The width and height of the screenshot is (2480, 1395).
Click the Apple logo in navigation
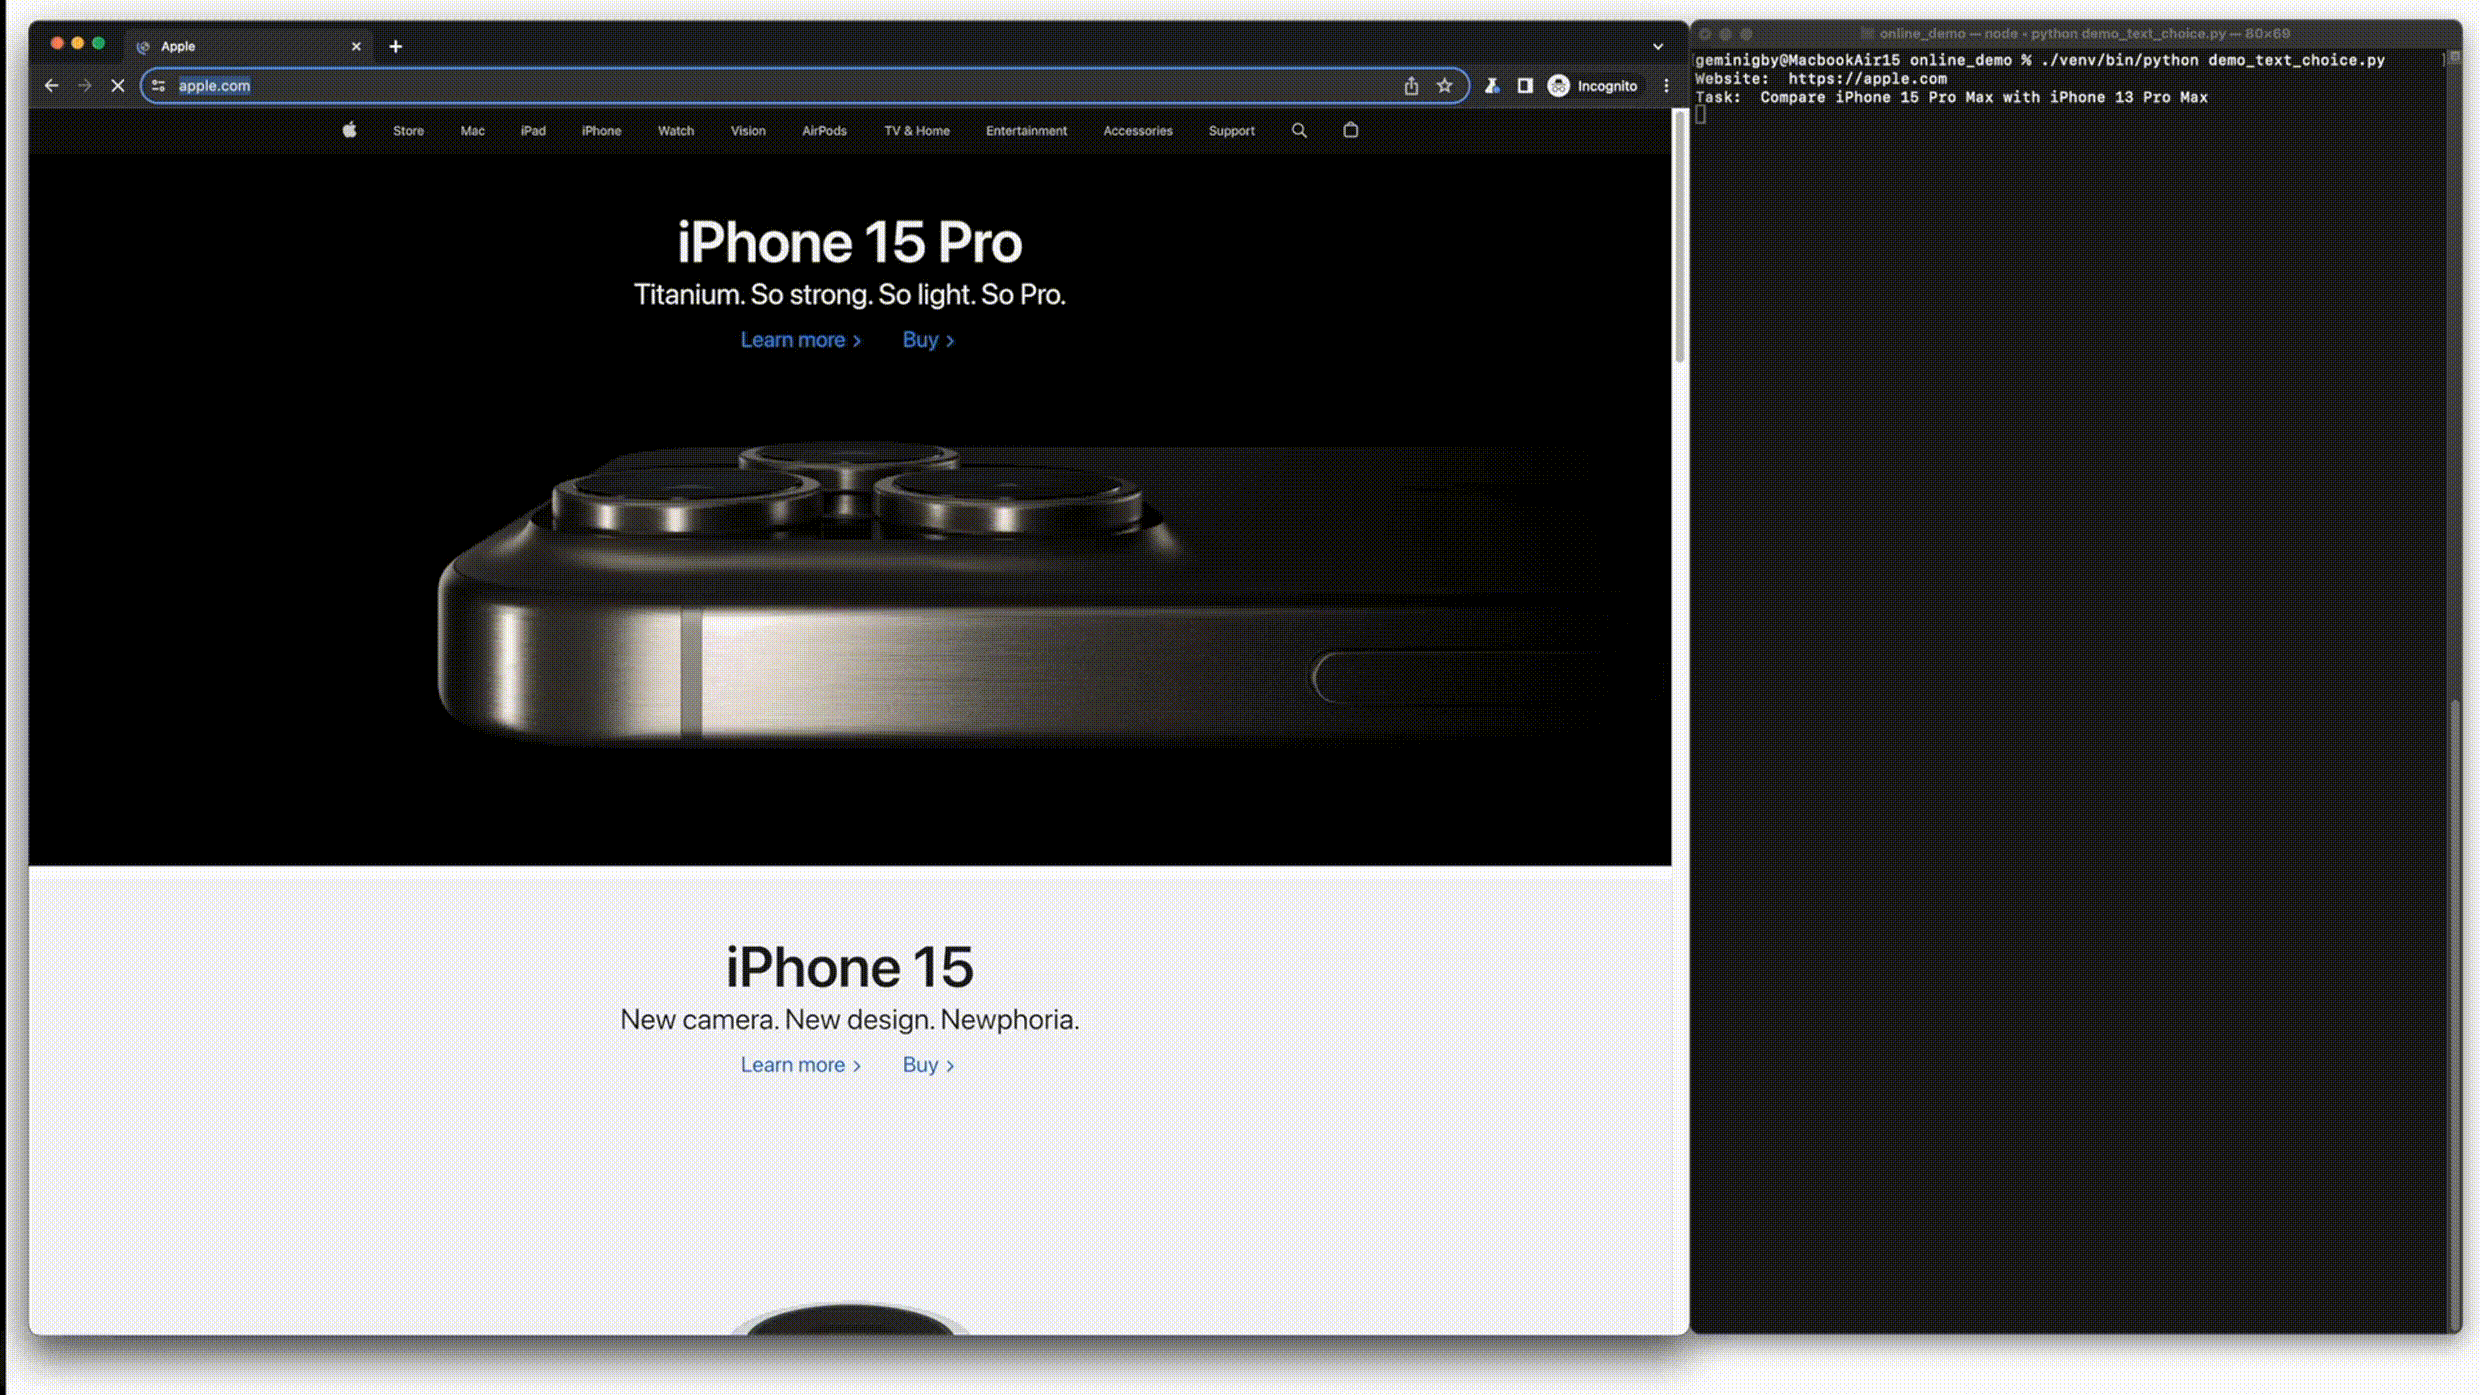[x=349, y=130]
